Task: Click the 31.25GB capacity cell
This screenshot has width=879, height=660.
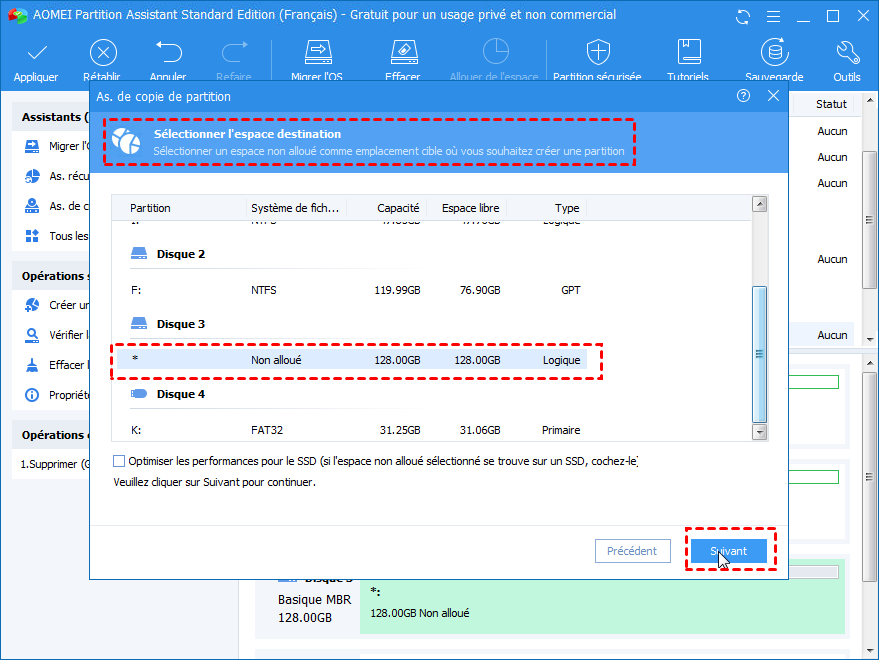Action: point(400,430)
